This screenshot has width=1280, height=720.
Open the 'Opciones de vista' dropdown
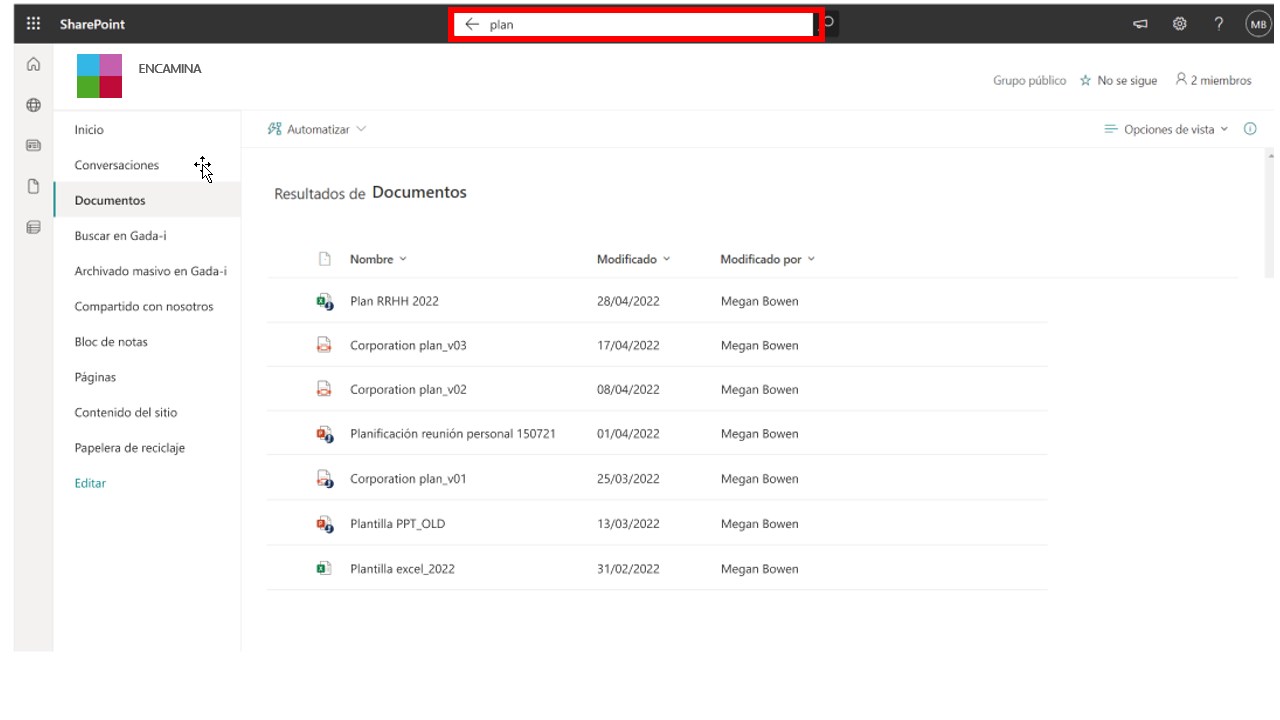(x=1167, y=129)
